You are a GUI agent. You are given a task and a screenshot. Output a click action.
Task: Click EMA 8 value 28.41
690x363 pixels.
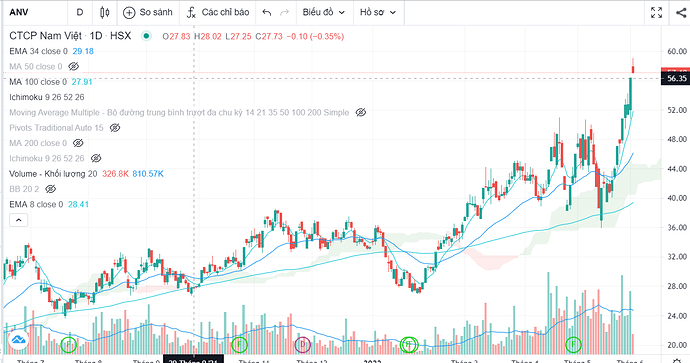78,205
